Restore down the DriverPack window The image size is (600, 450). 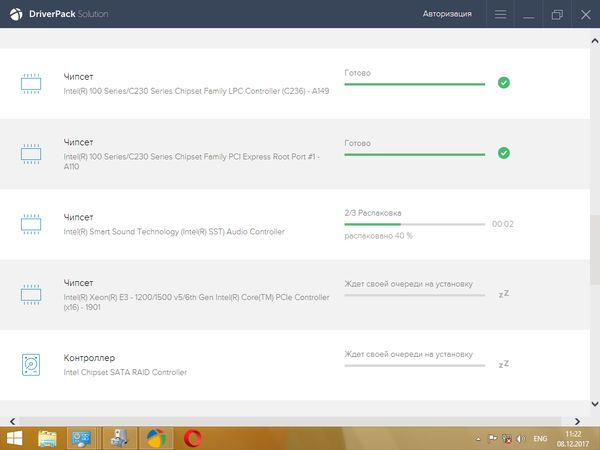[x=557, y=15]
